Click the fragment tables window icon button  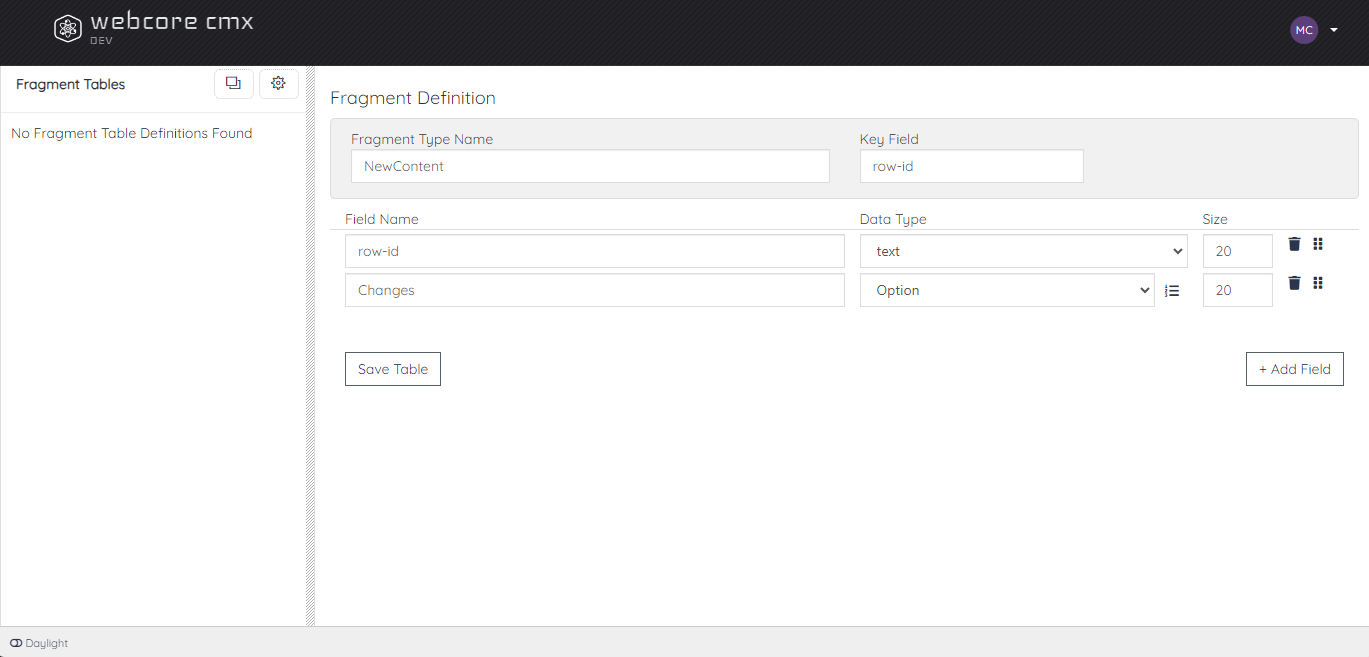pos(233,84)
